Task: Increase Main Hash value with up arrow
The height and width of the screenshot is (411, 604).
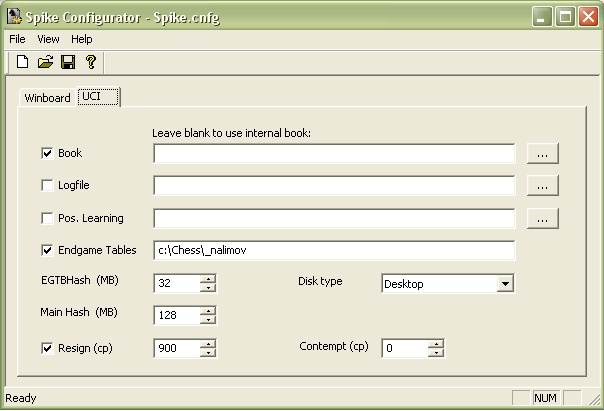Action: 208,311
